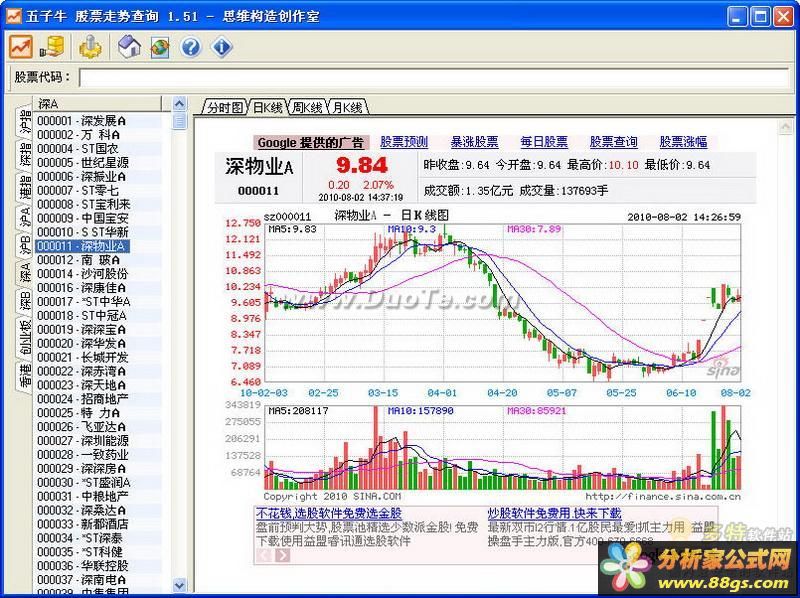Open help via the question mark icon
800x598 pixels.
191,47
